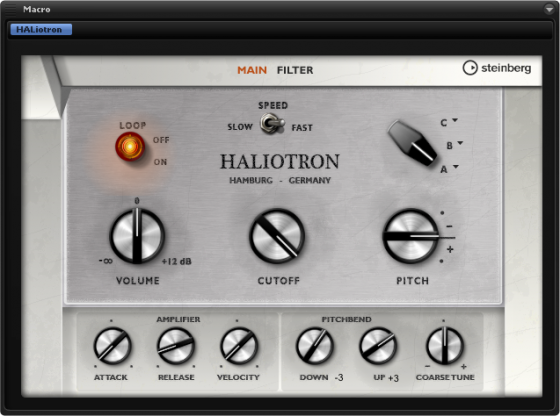Set Loop to the OFF label
560x416 pixels.
coord(161,140)
